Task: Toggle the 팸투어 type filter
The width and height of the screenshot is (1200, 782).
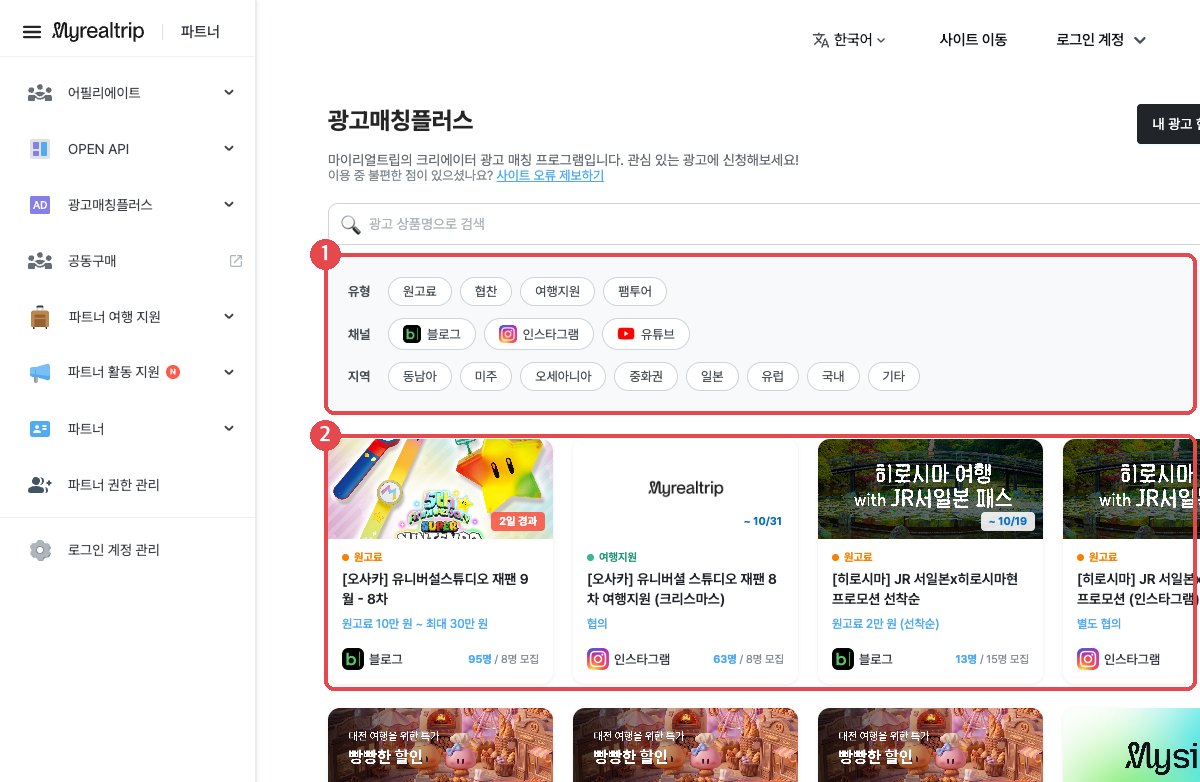Action: pos(635,291)
